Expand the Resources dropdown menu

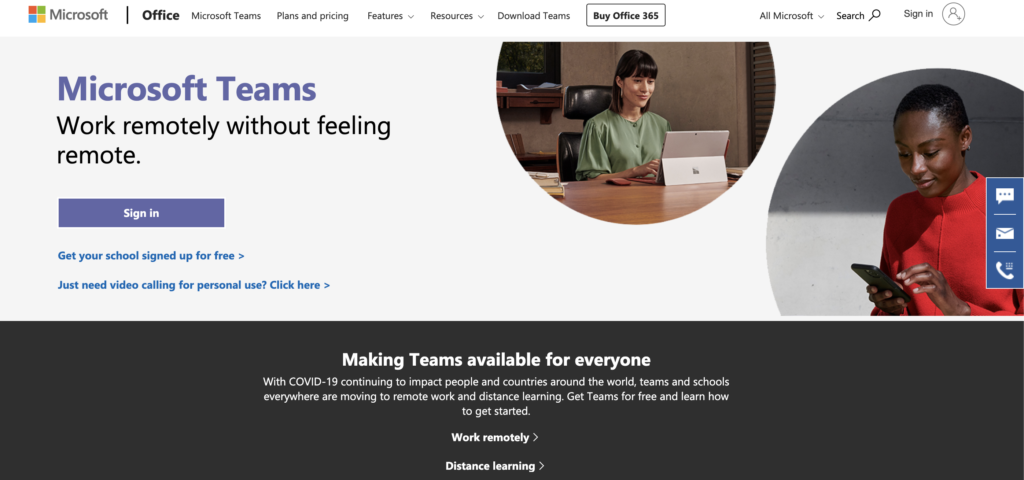[456, 16]
